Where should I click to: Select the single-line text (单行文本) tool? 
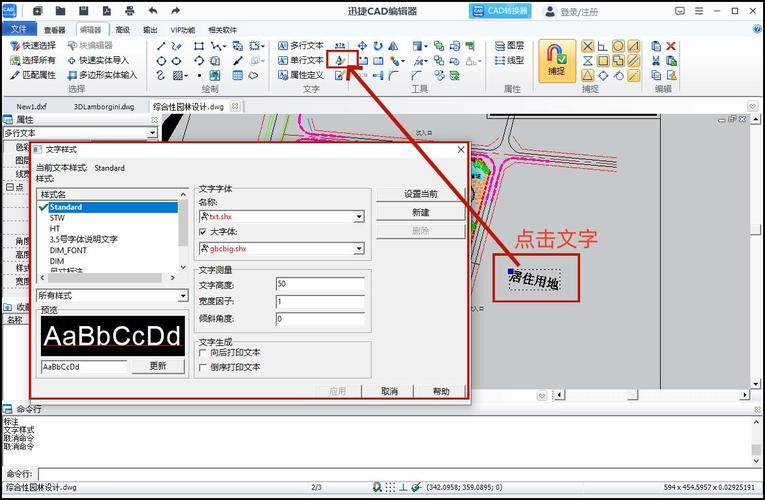coord(300,61)
